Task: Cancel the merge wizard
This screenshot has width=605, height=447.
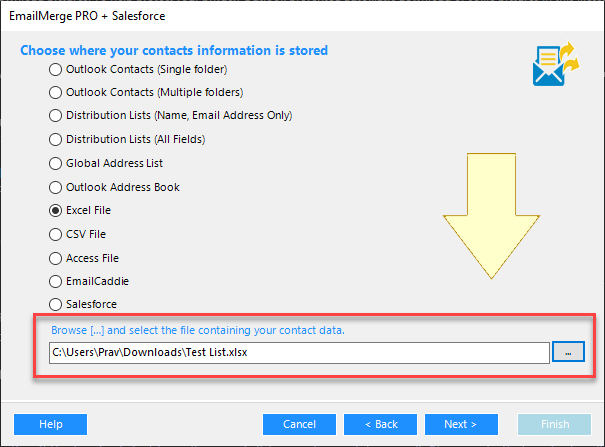Action: pos(299,424)
